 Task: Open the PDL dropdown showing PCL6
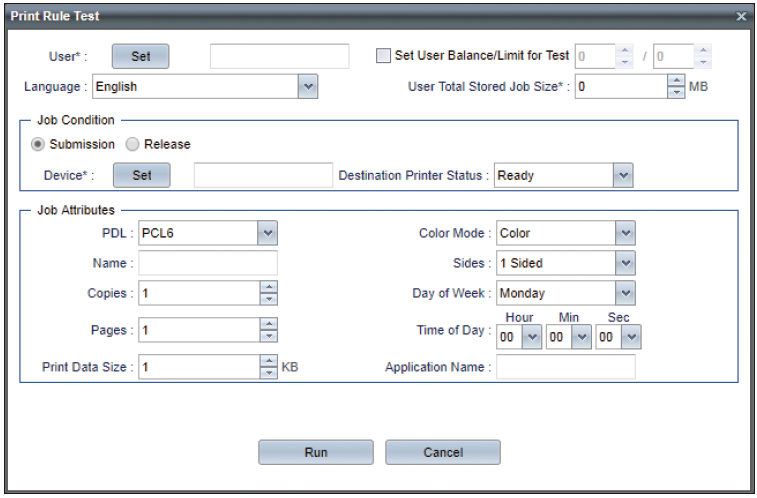coord(267,234)
